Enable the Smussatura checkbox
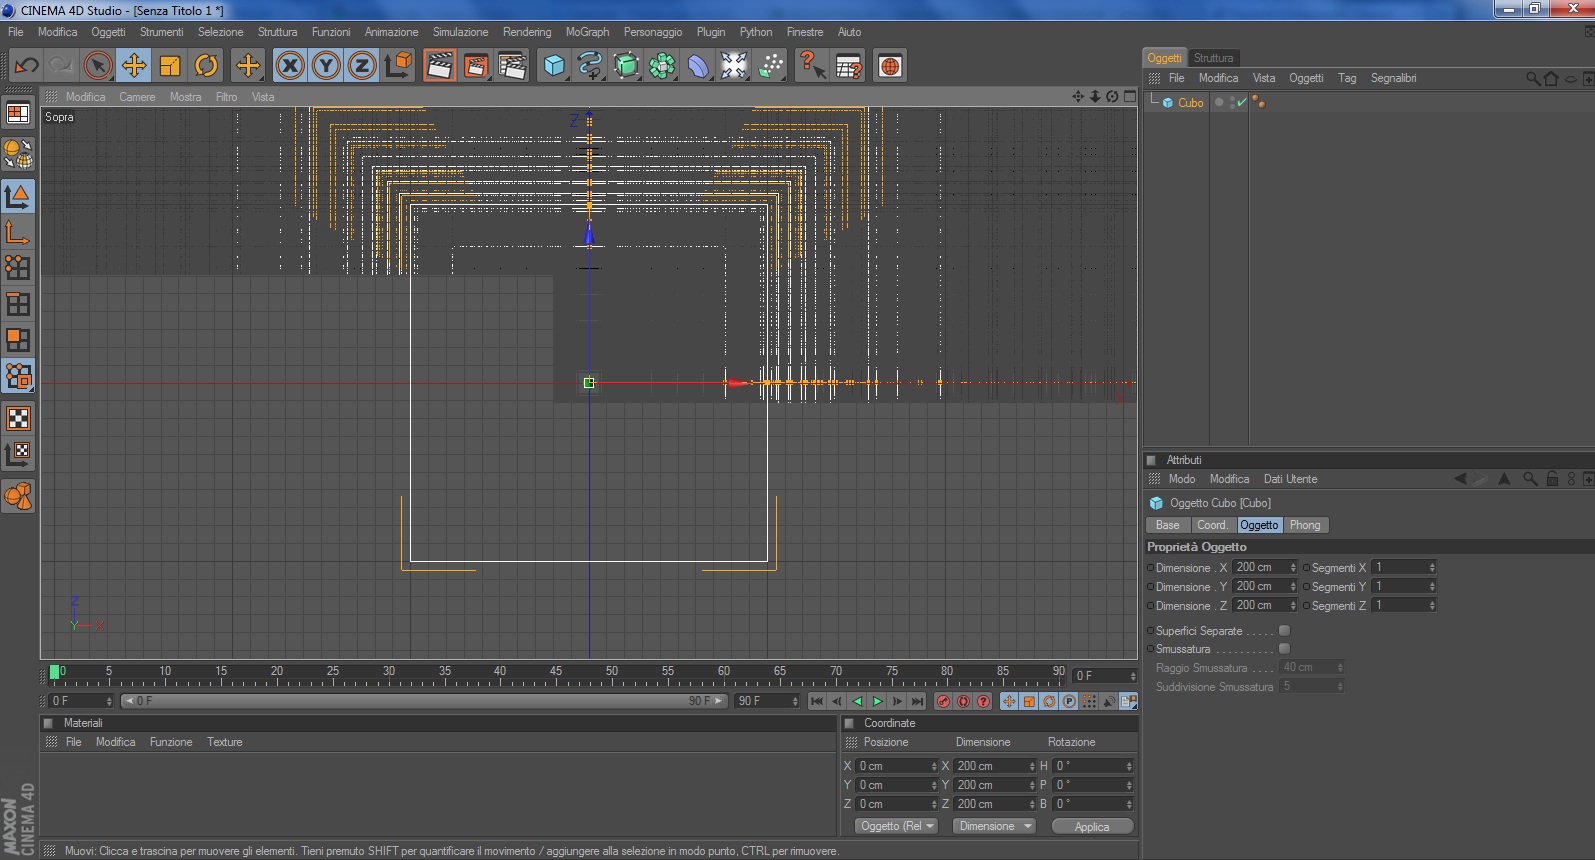Viewport: 1595px width, 860px height. coord(1284,649)
